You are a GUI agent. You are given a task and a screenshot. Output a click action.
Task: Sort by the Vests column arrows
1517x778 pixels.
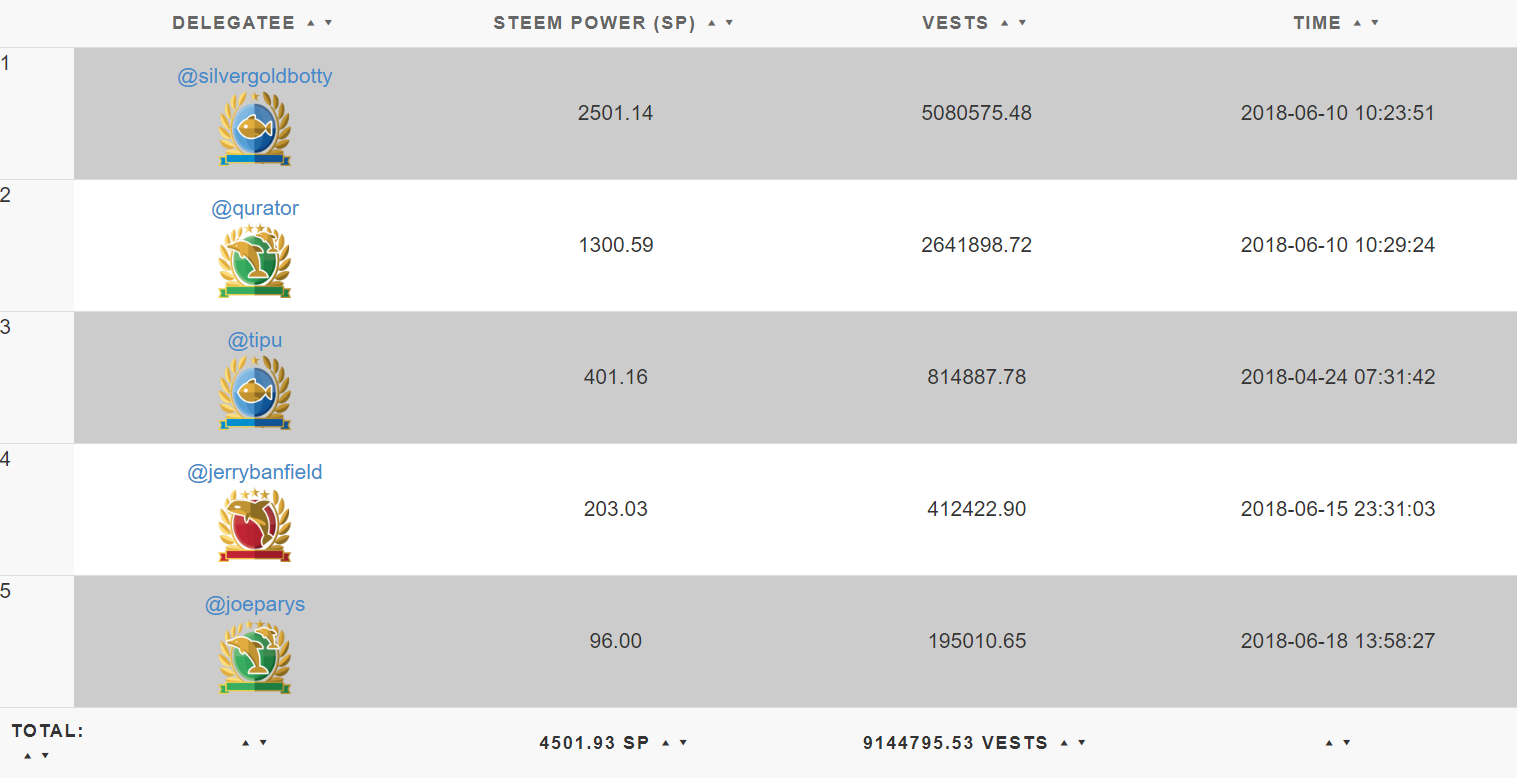[x=1013, y=23]
